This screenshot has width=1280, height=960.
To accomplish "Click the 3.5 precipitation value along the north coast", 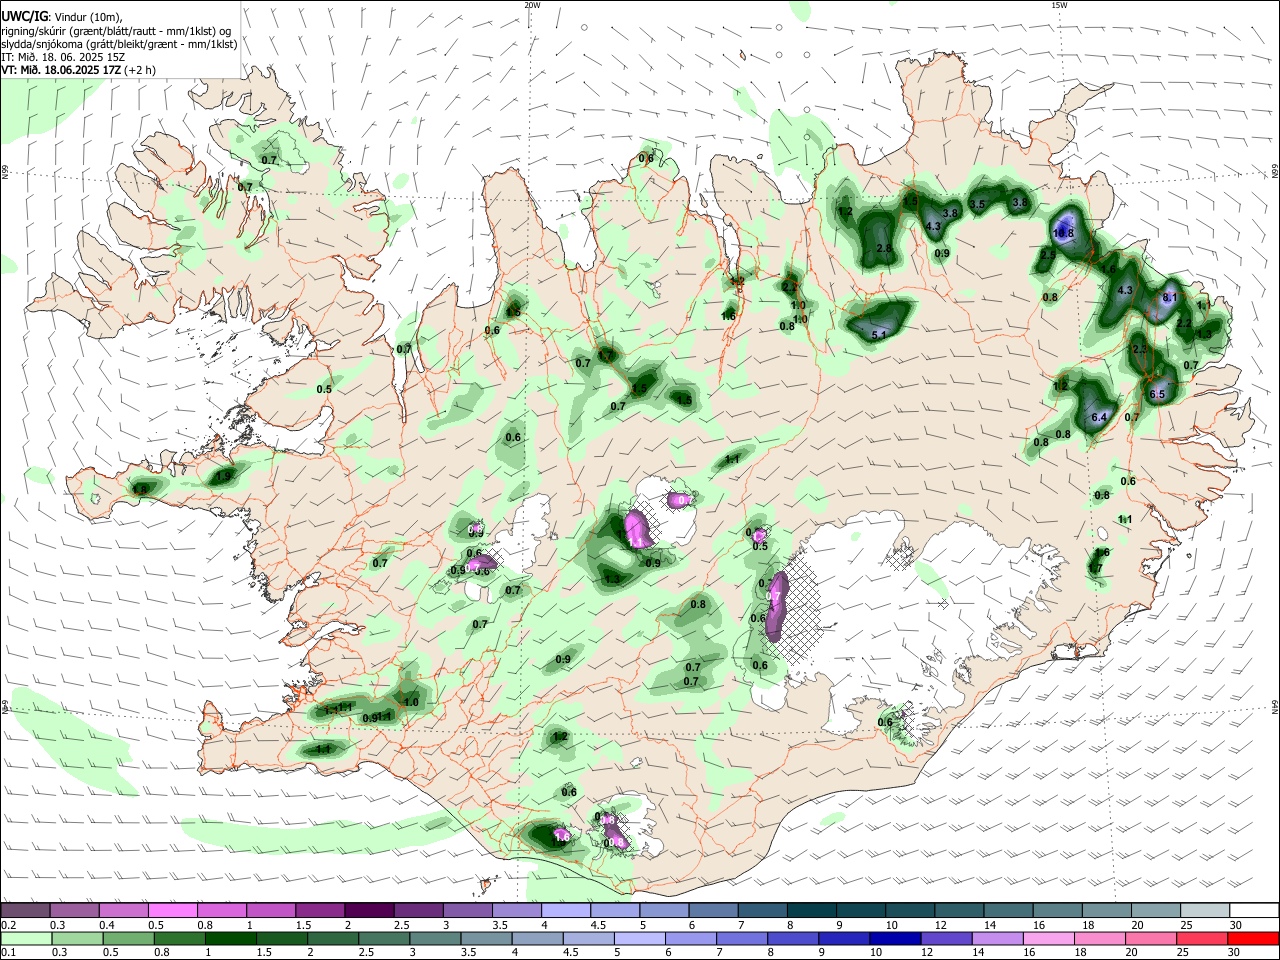I will 978,204.
